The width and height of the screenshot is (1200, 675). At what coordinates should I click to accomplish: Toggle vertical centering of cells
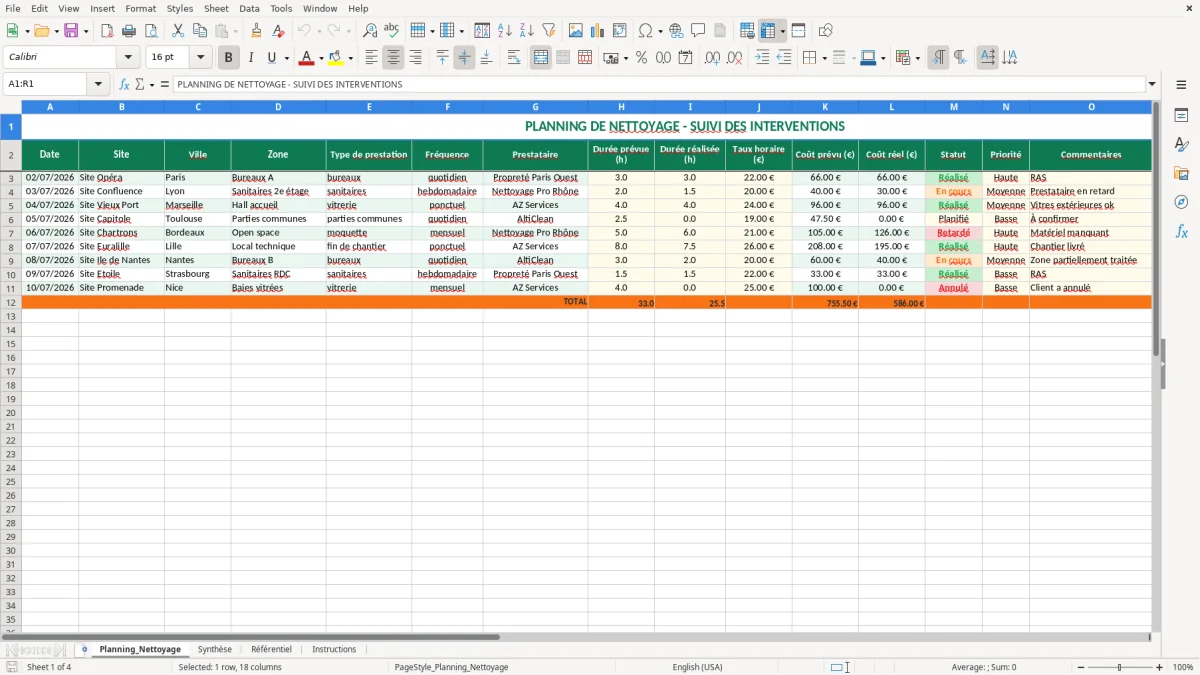464,58
